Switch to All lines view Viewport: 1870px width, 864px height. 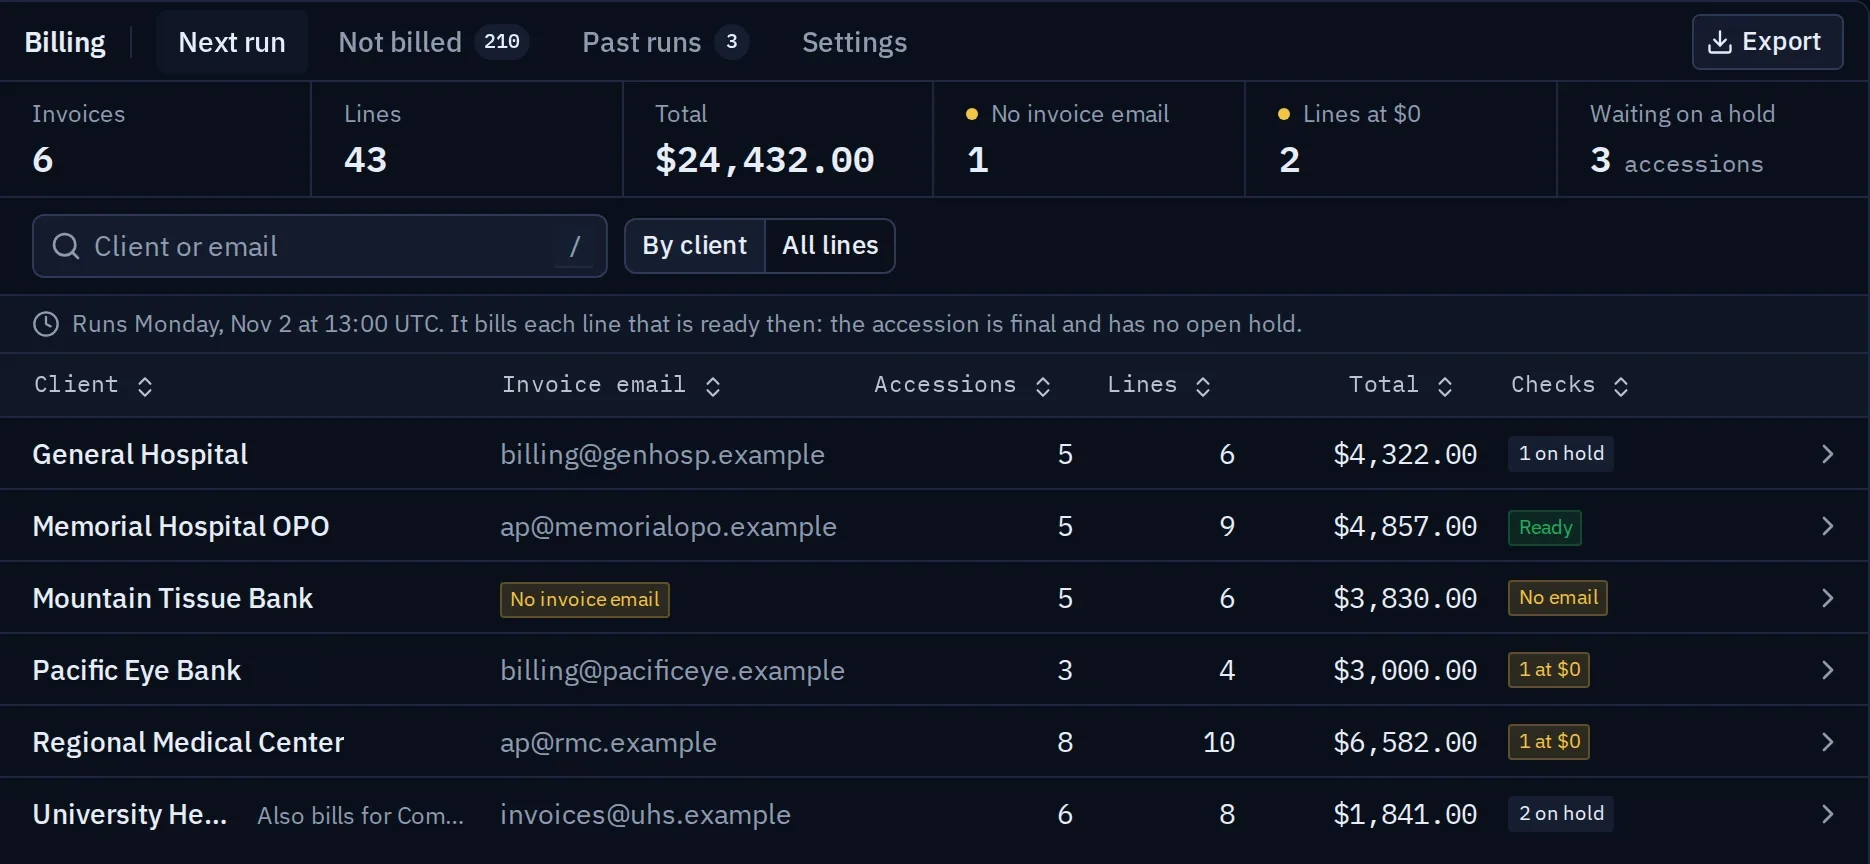pos(830,246)
